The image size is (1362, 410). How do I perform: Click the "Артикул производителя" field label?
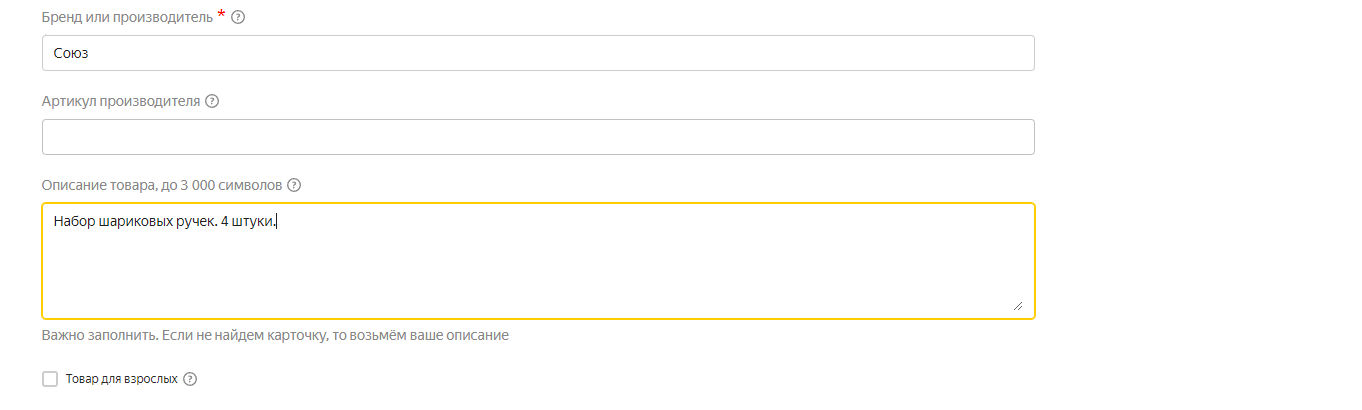point(121,101)
